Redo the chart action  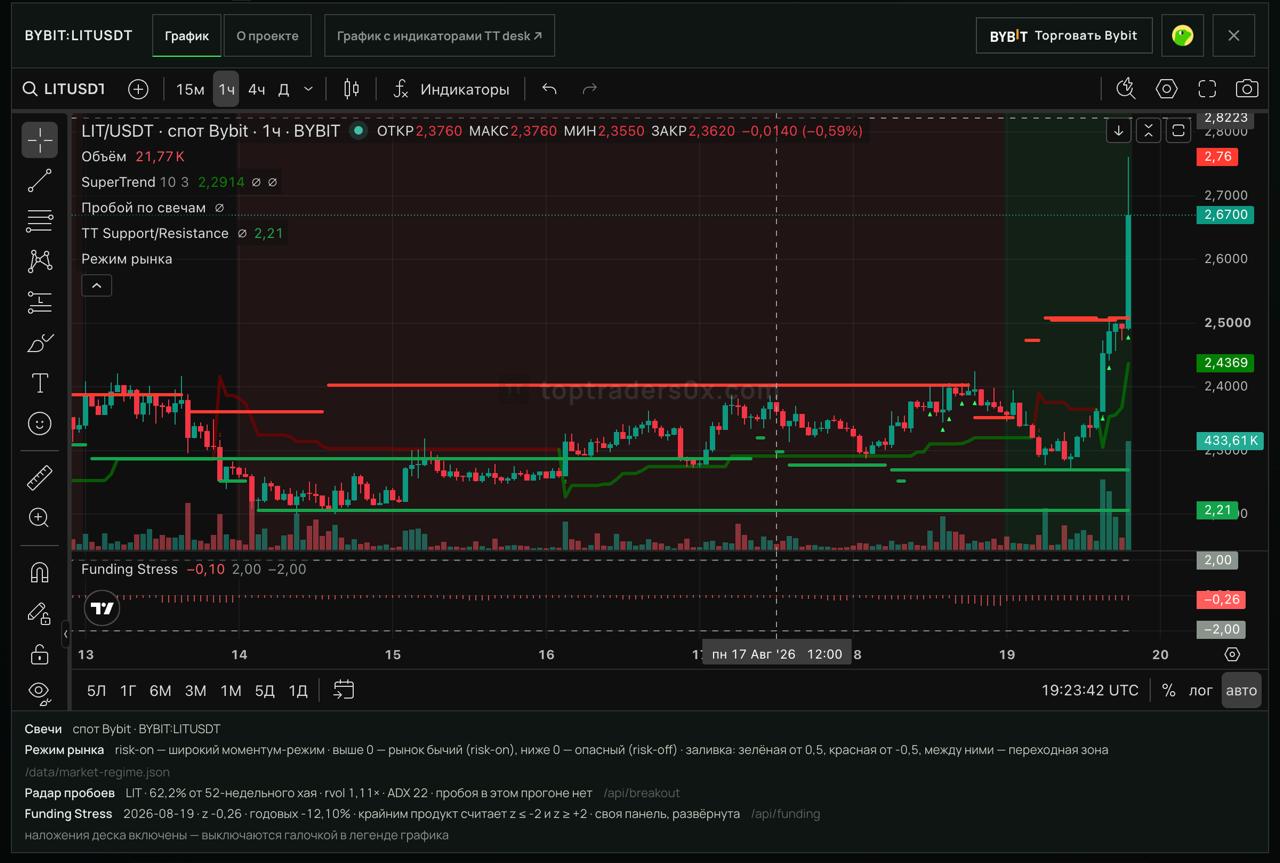point(590,89)
